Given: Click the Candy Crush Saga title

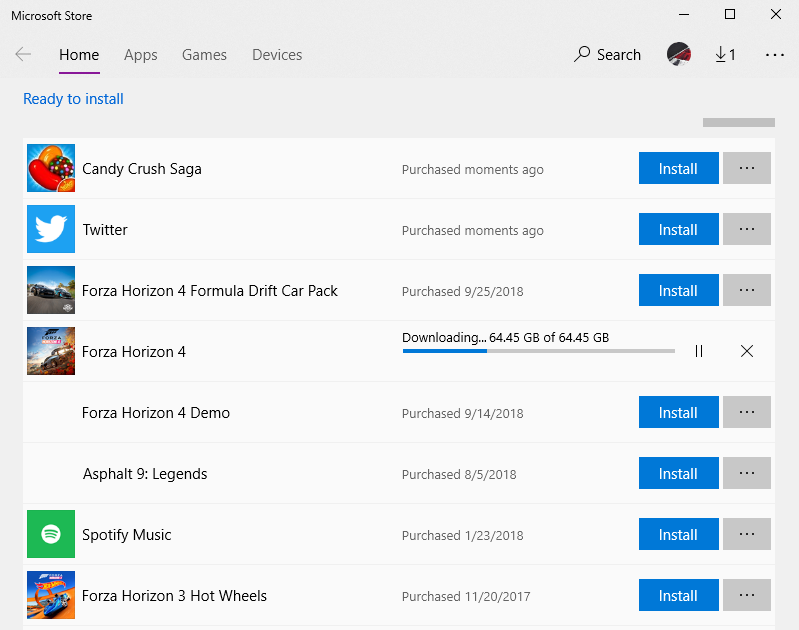Looking at the screenshot, I should (142, 169).
